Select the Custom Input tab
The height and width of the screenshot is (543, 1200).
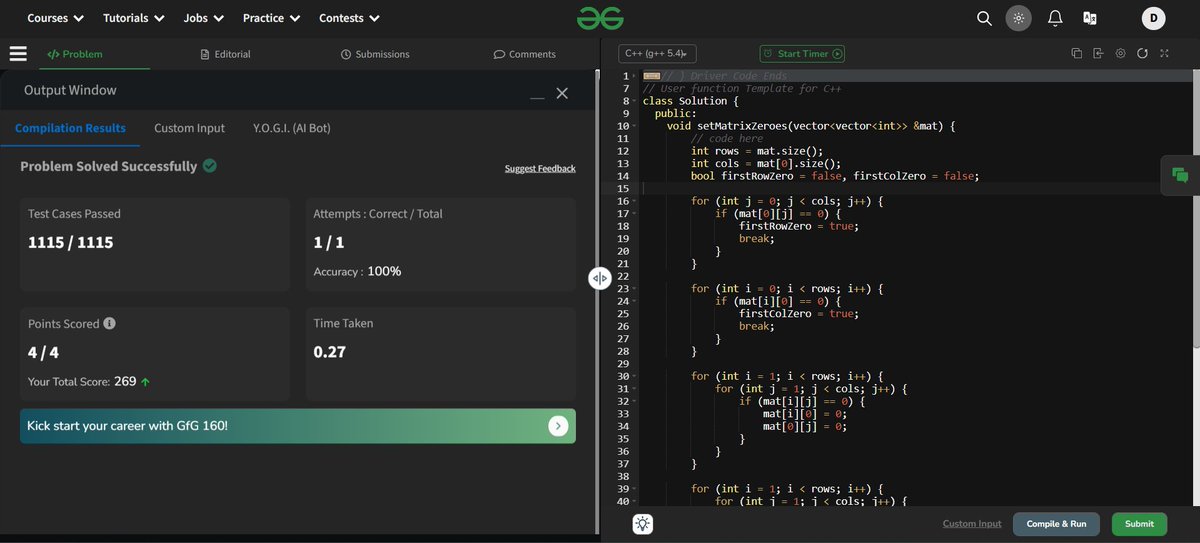click(189, 128)
